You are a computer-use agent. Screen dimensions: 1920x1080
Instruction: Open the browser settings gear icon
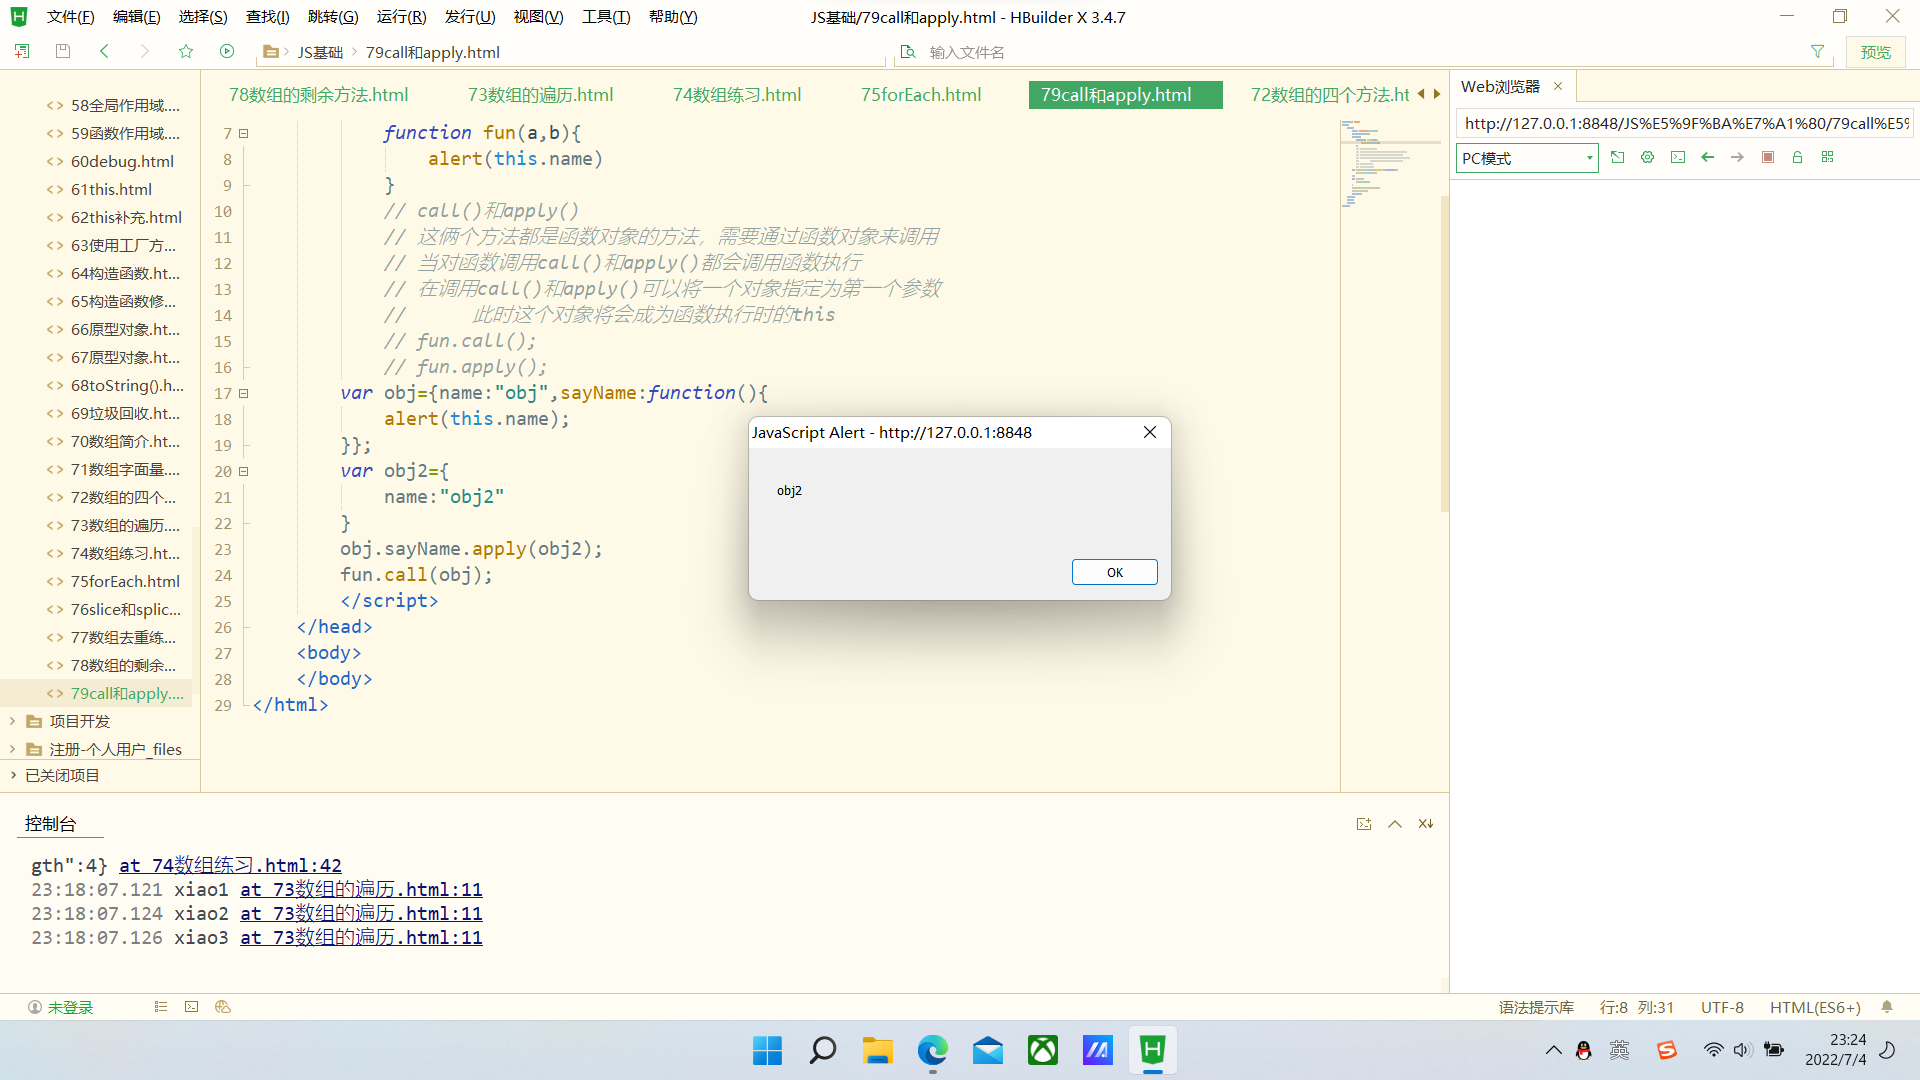[1647, 157]
